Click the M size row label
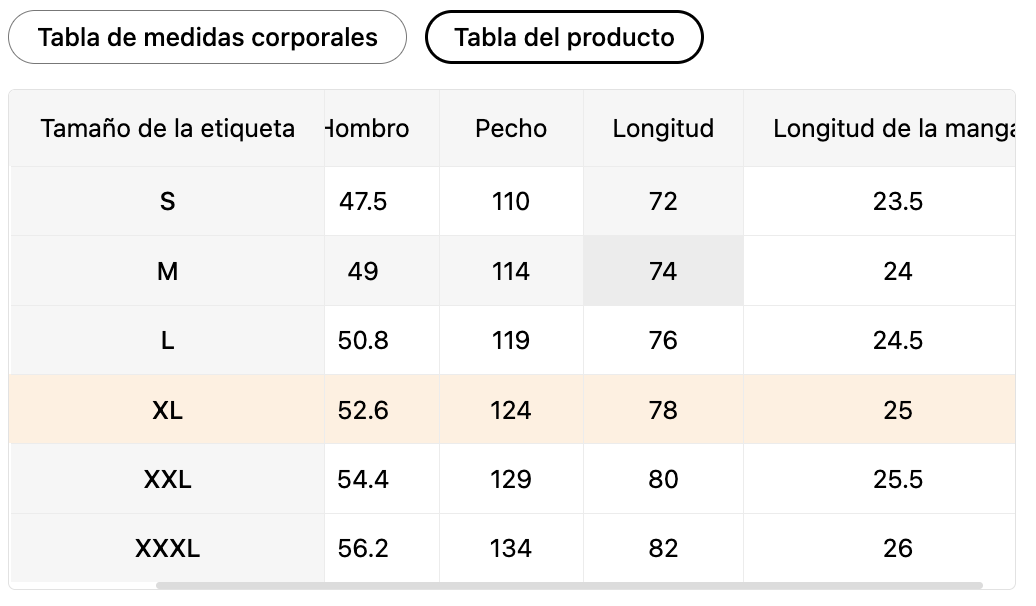This screenshot has height=606, width=1036. coord(167,271)
